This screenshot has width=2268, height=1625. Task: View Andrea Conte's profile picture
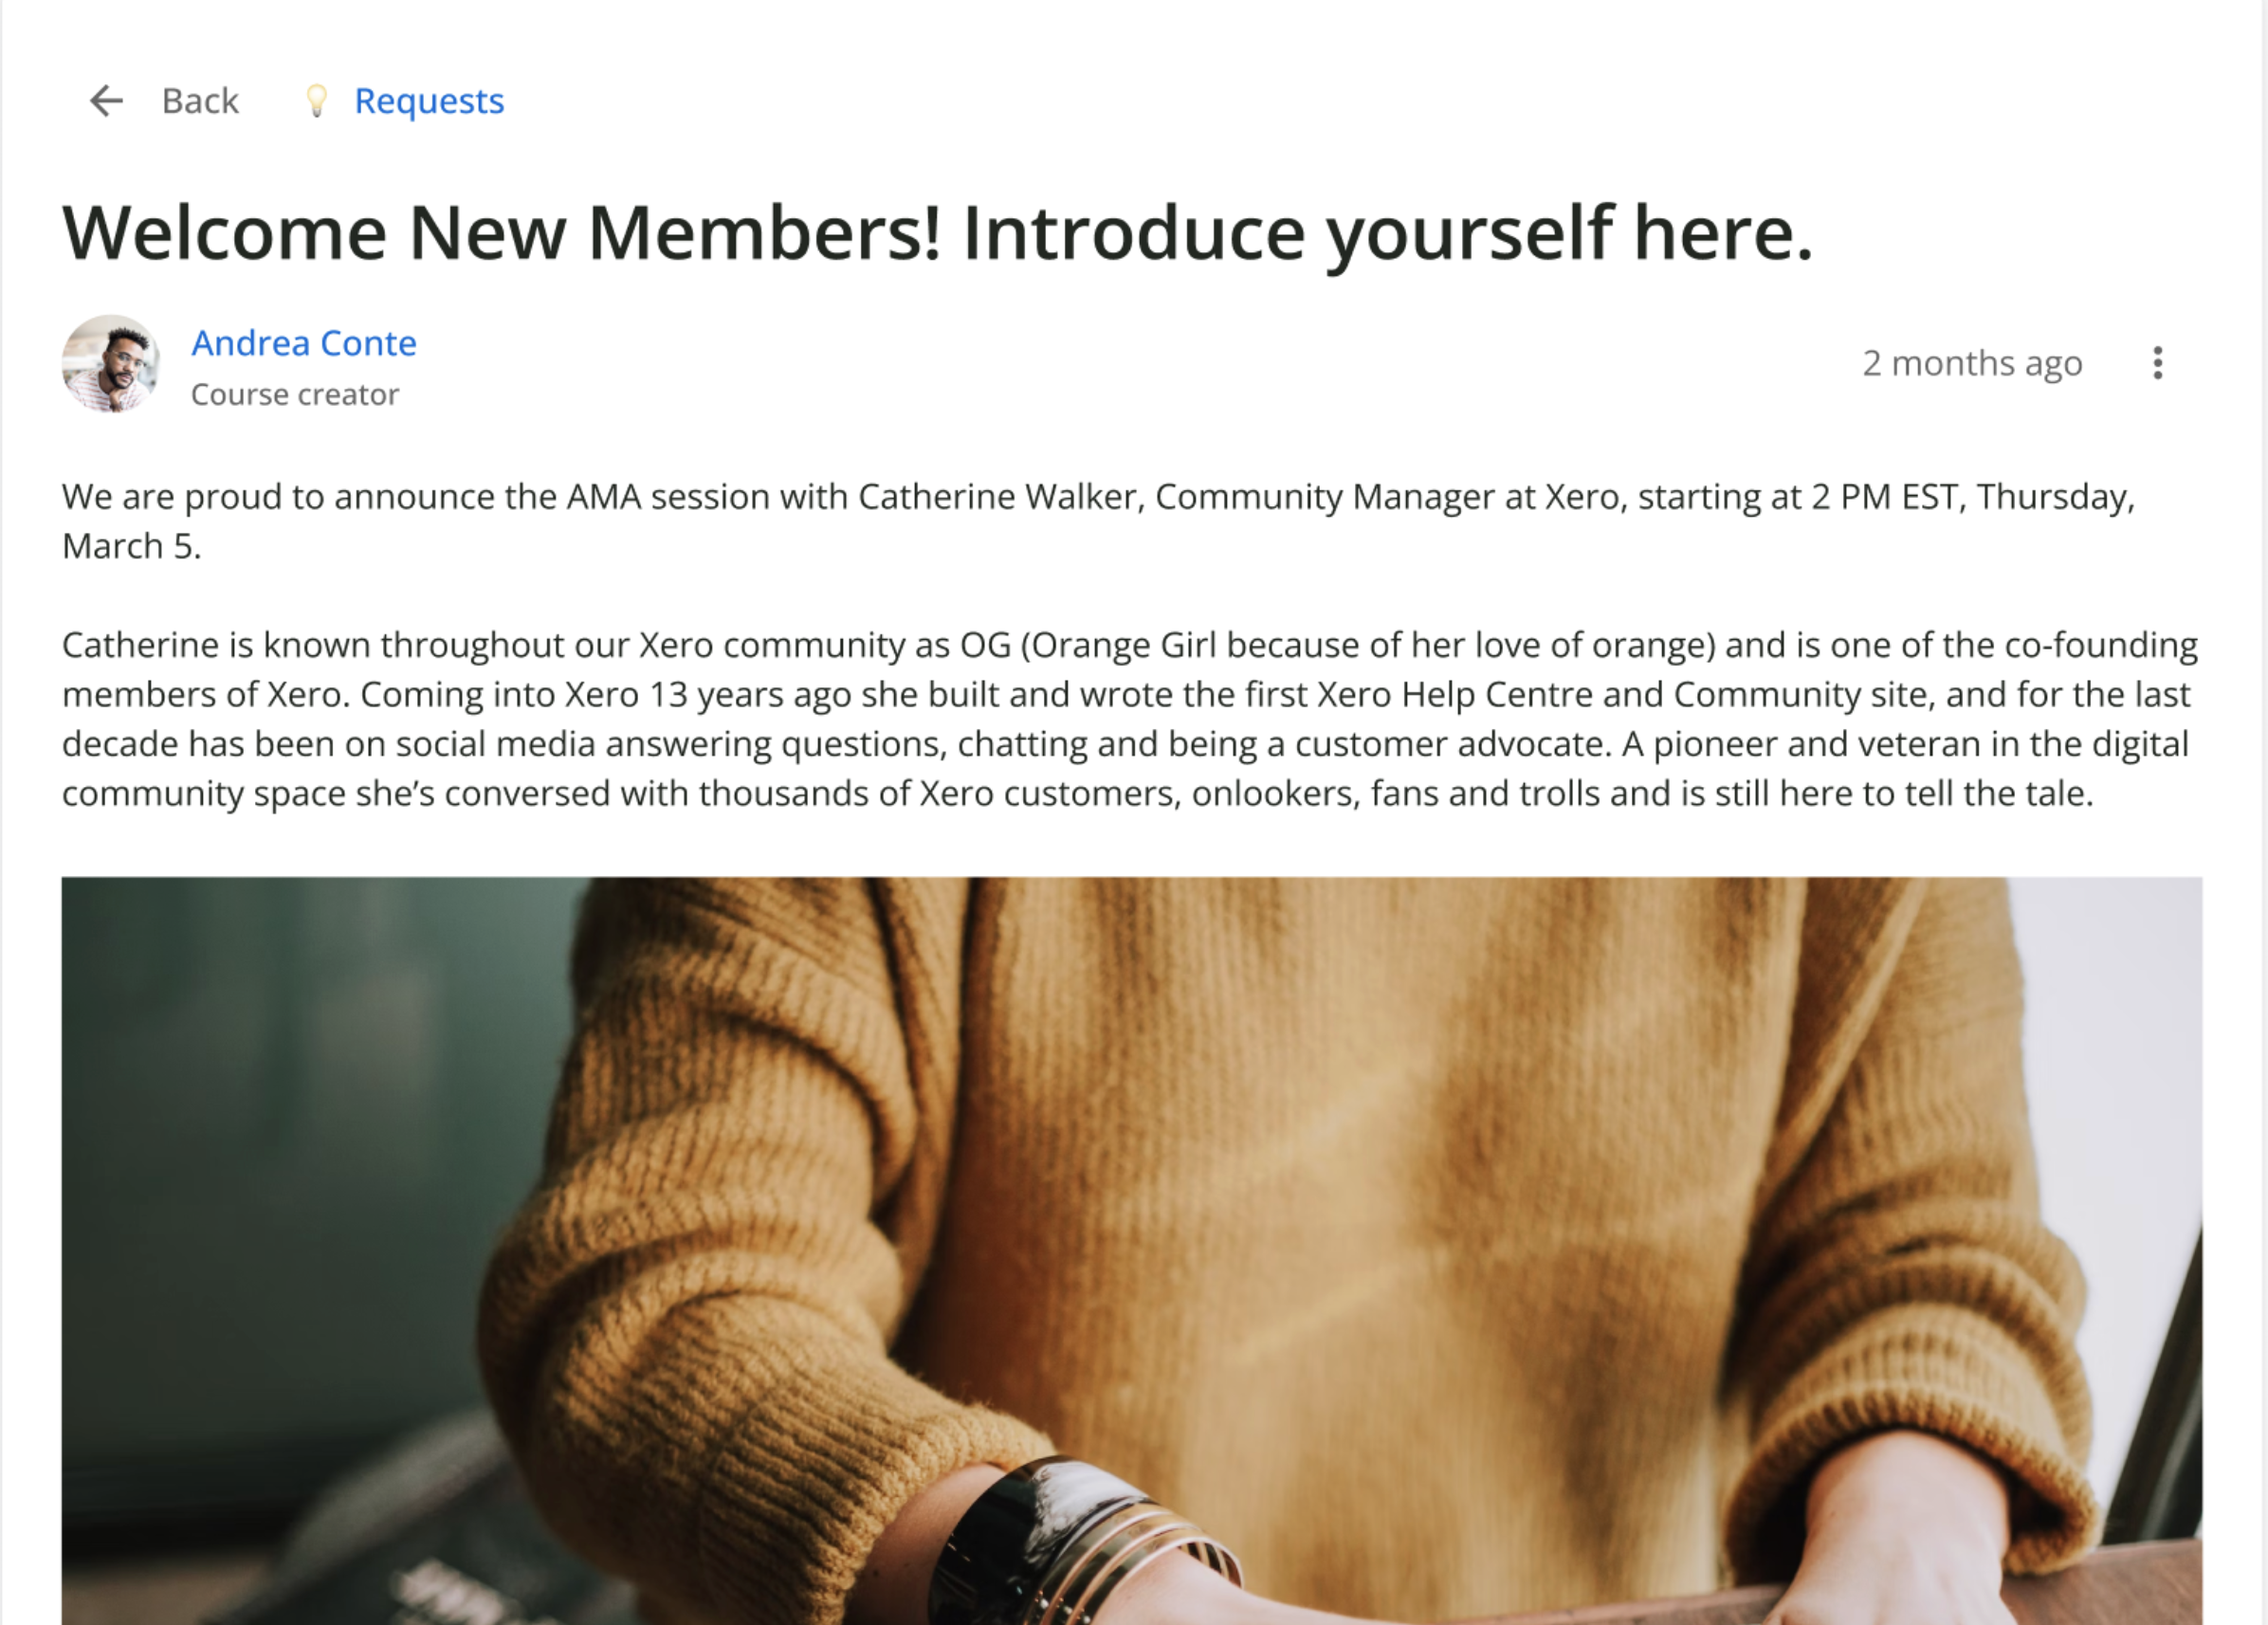tap(111, 364)
